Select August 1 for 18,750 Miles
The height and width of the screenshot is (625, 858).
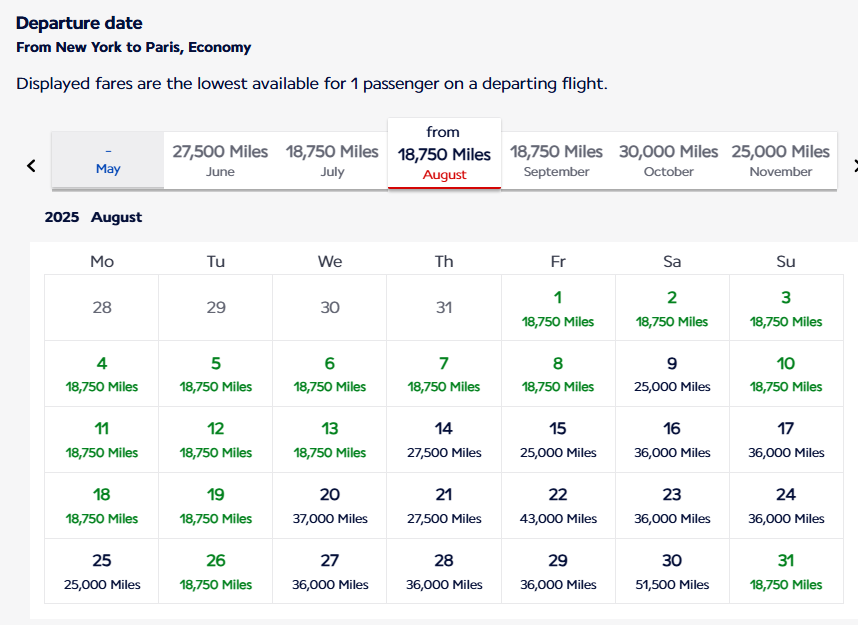pyautogui.click(x=558, y=308)
